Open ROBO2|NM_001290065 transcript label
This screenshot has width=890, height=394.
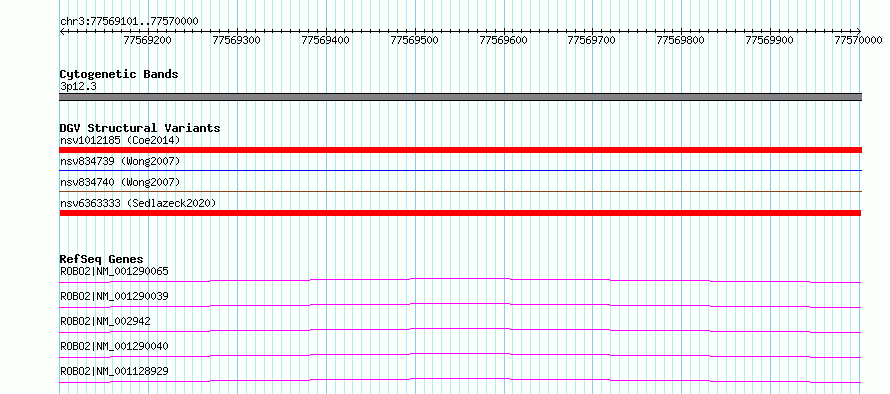[x=114, y=271]
